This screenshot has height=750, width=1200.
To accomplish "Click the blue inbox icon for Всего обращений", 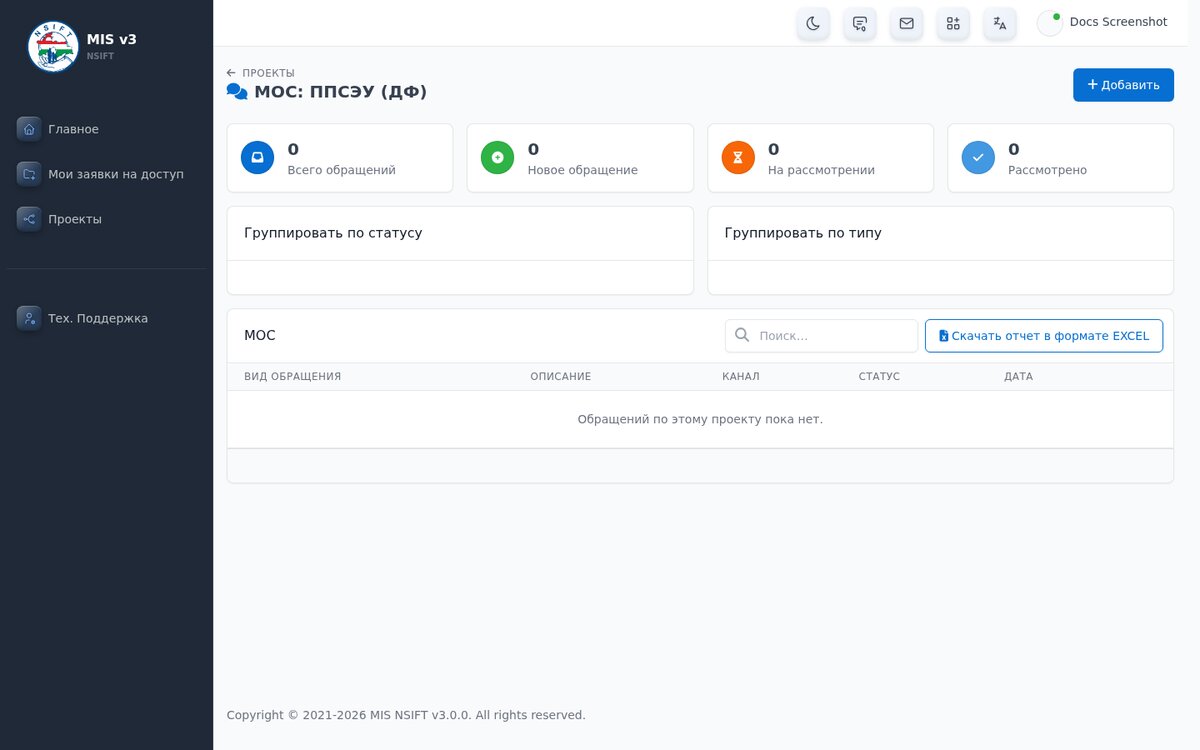I will point(257,158).
